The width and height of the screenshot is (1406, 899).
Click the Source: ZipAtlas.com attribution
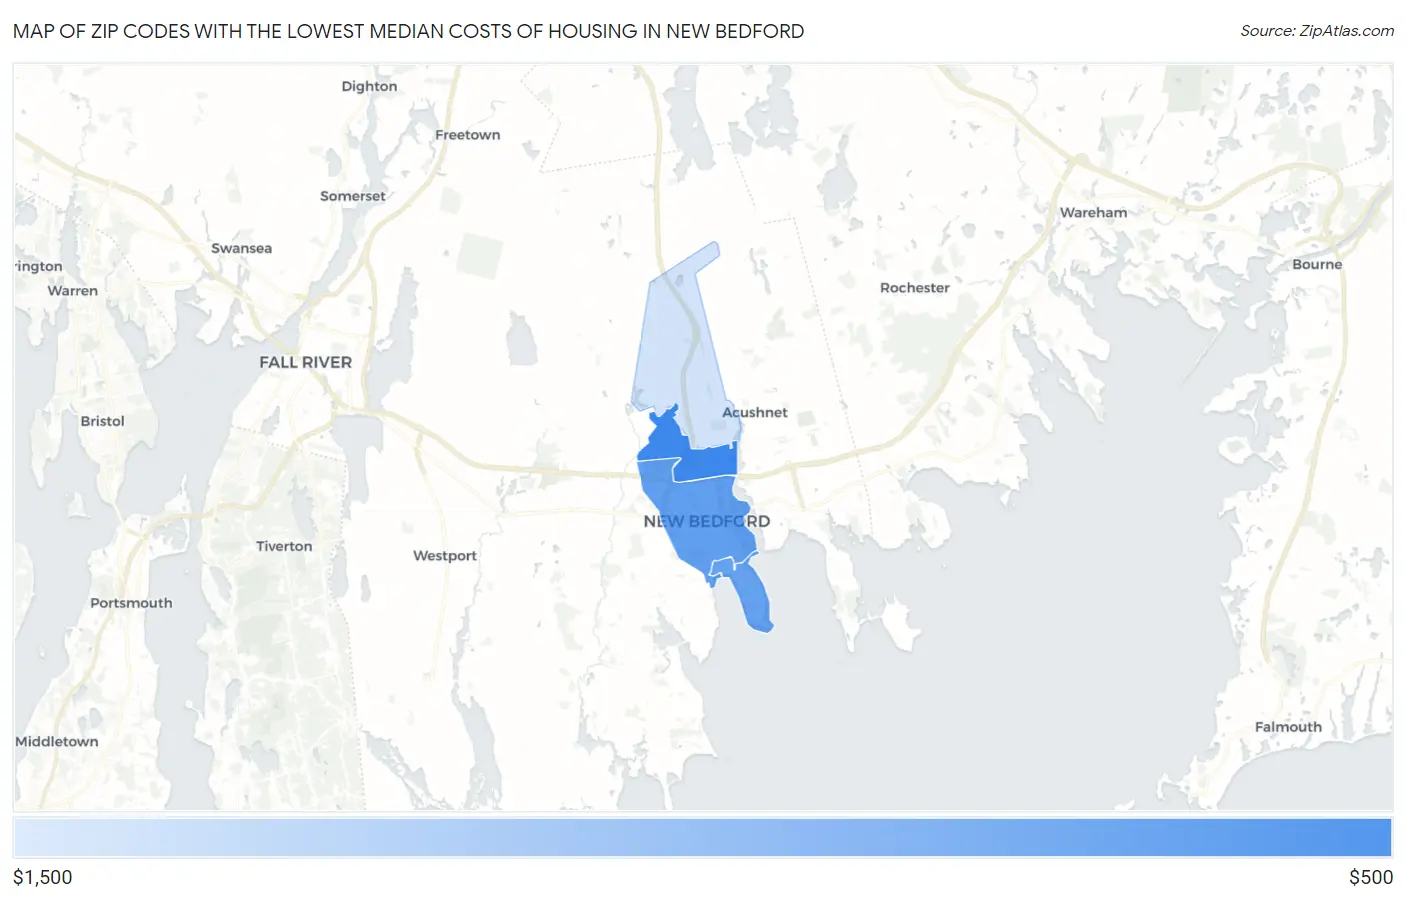click(x=1317, y=31)
